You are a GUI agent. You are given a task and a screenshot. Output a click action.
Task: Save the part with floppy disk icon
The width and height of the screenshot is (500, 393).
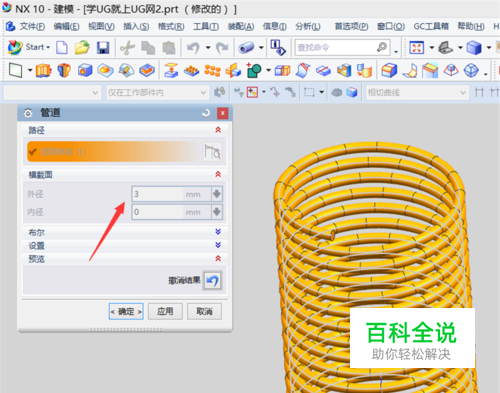[103, 48]
